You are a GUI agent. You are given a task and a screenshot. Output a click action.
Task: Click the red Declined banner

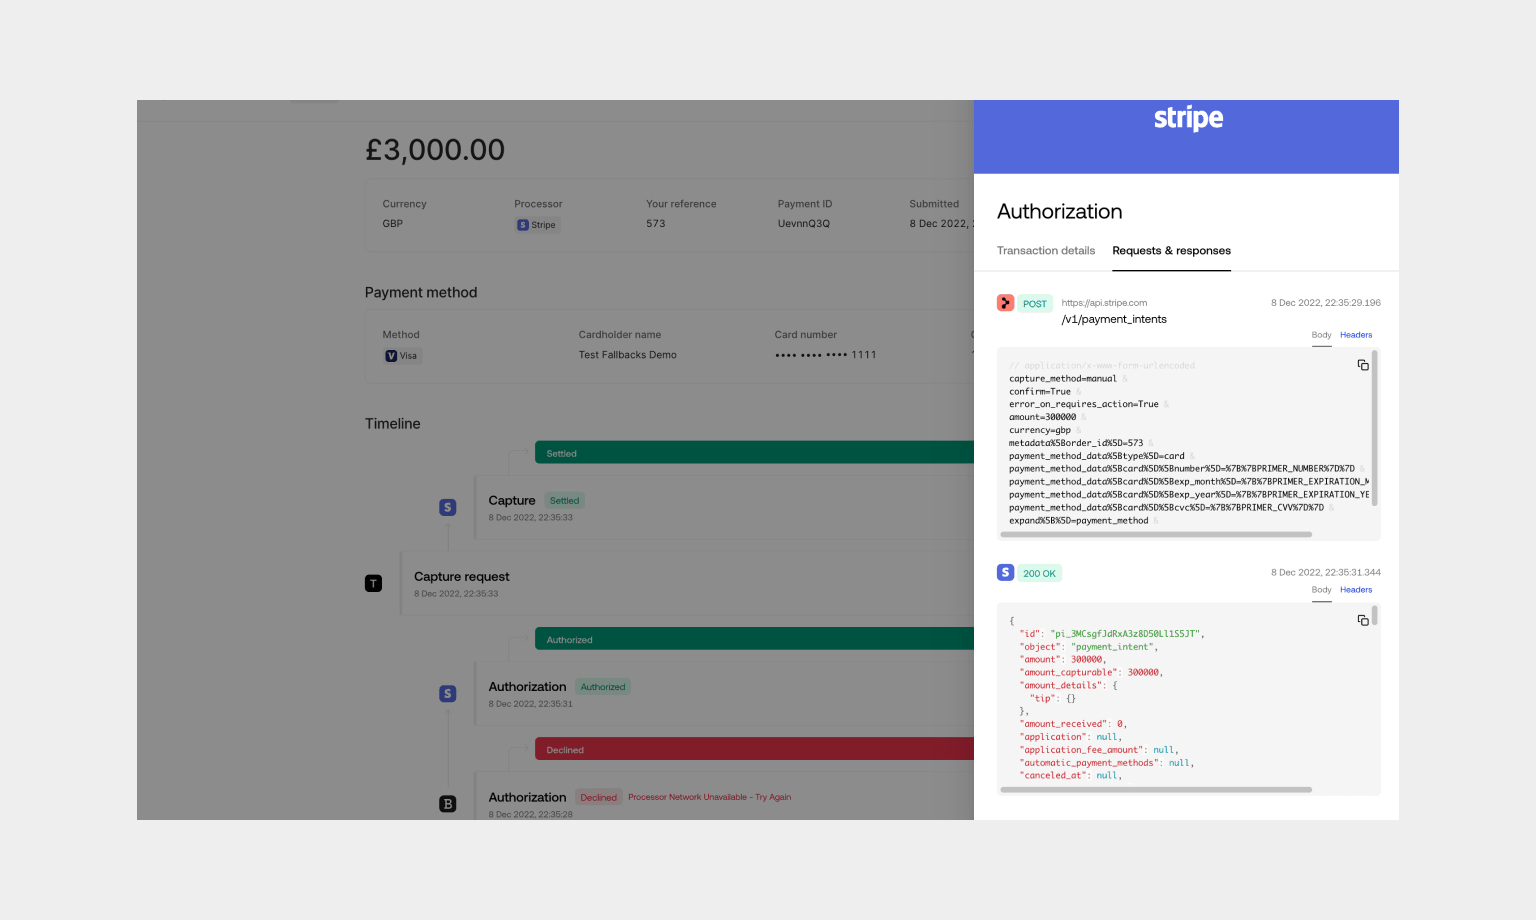(754, 749)
